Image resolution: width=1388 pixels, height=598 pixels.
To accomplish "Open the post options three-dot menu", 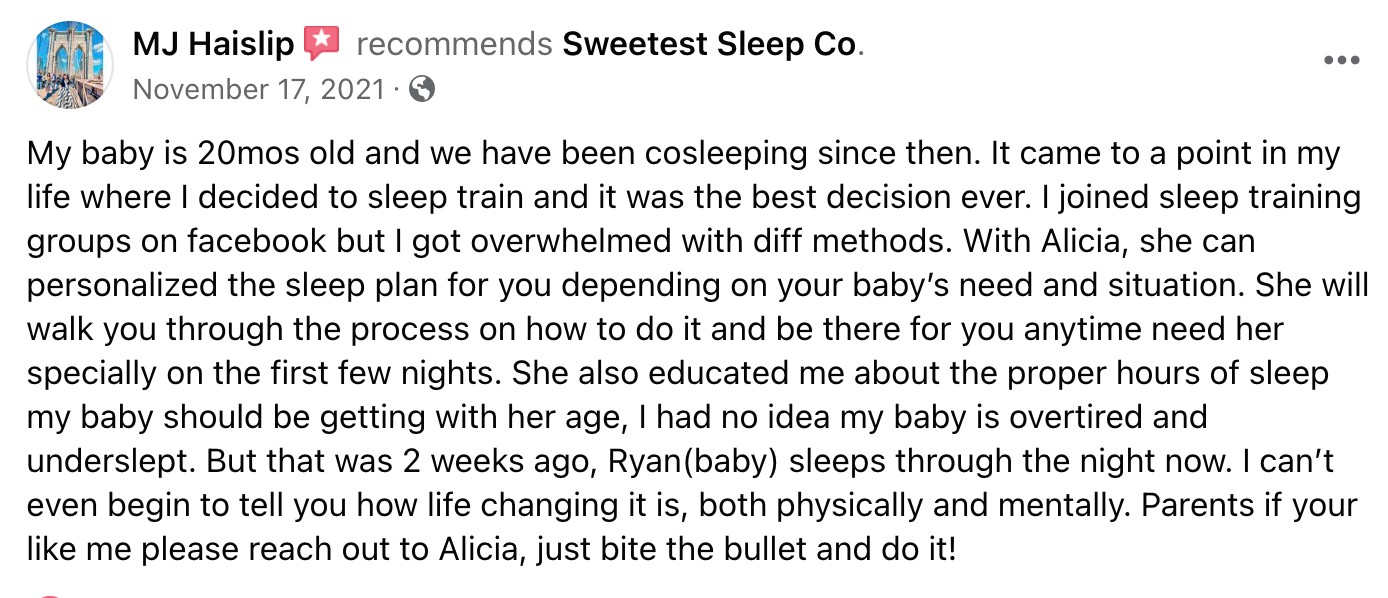I will pyautogui.click(x=1341, y=60).
